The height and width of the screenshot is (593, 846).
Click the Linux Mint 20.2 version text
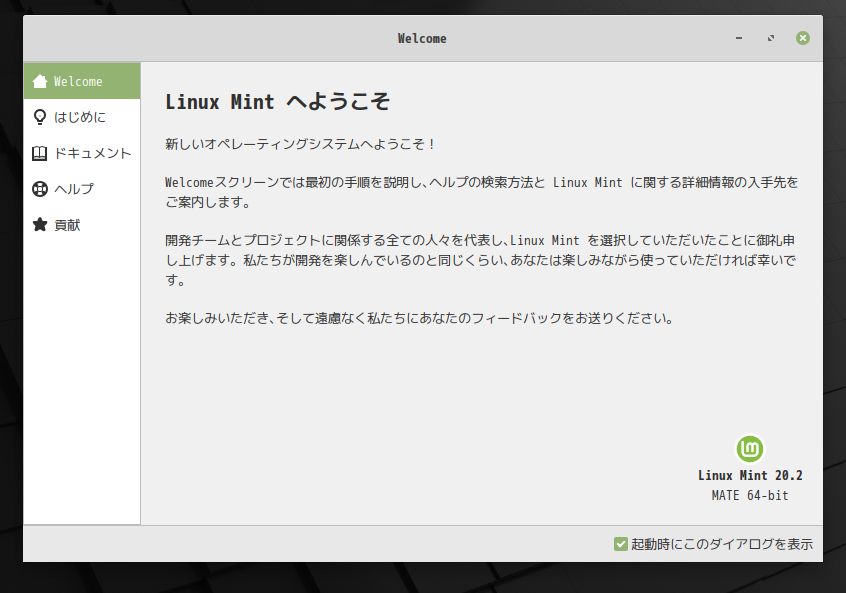[750, 475]
